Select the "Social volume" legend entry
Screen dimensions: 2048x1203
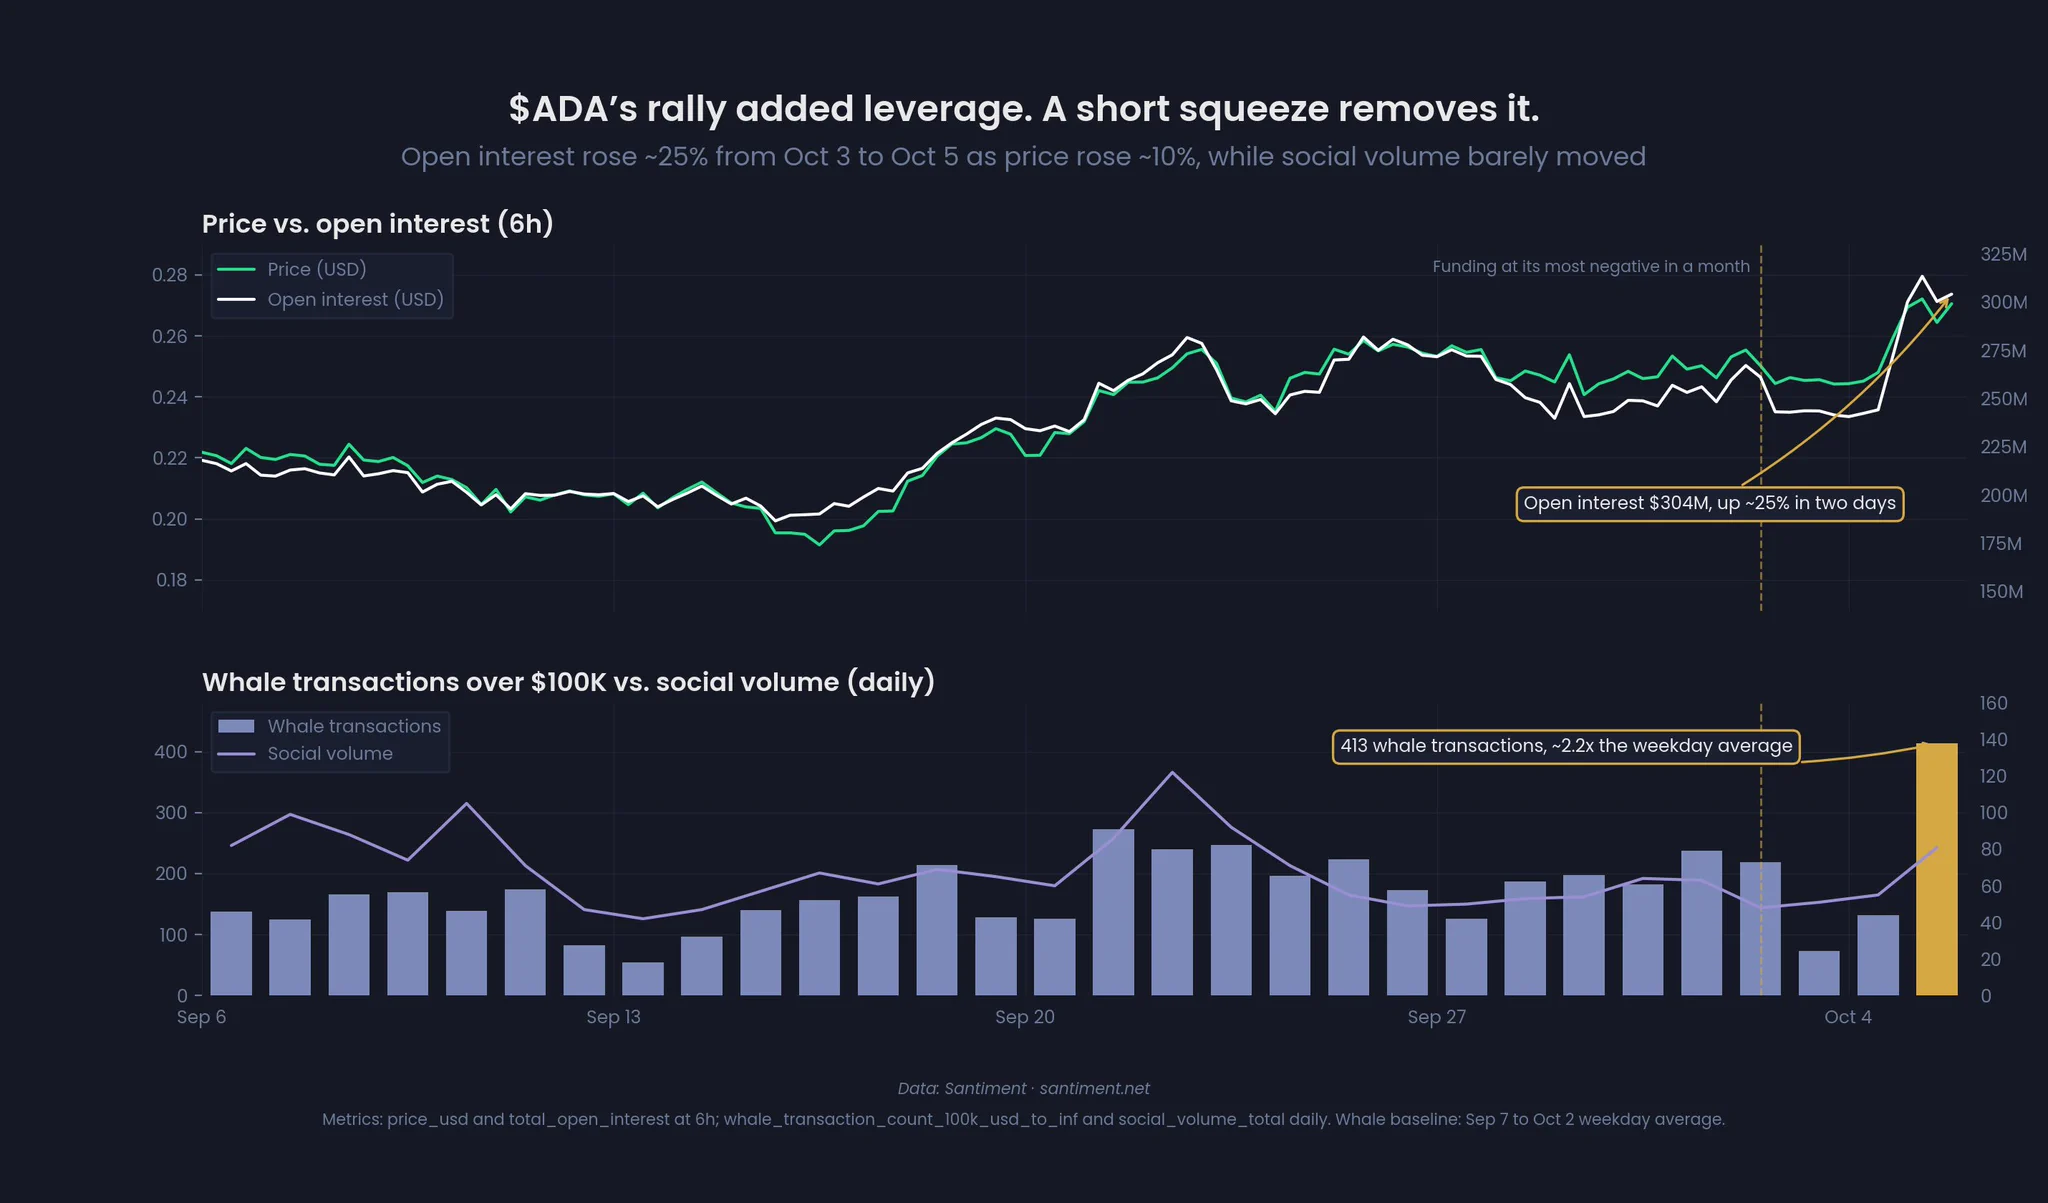click(330, 754)
